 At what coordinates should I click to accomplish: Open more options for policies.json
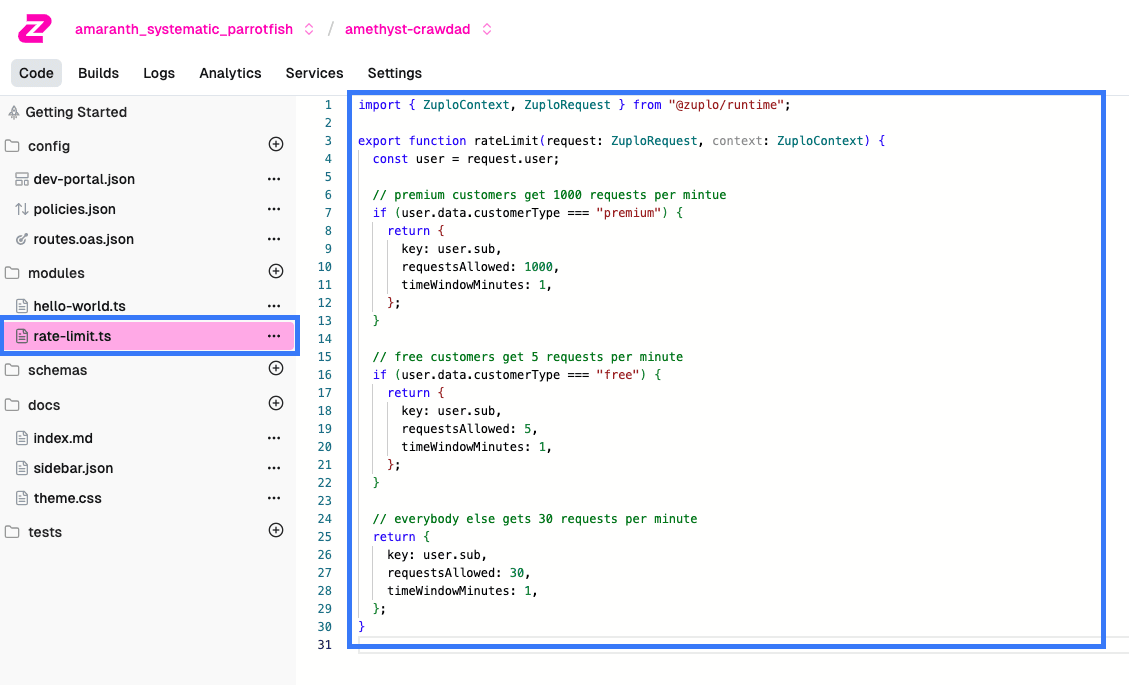tap(273, 209)
